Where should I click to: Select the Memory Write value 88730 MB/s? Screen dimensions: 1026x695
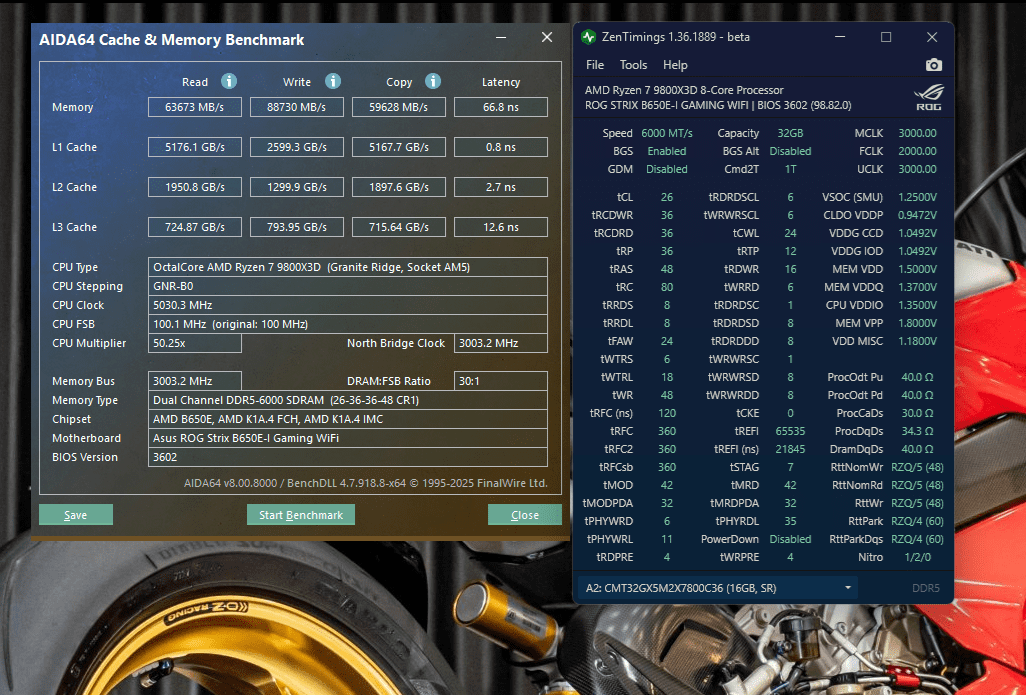[297, 107]
